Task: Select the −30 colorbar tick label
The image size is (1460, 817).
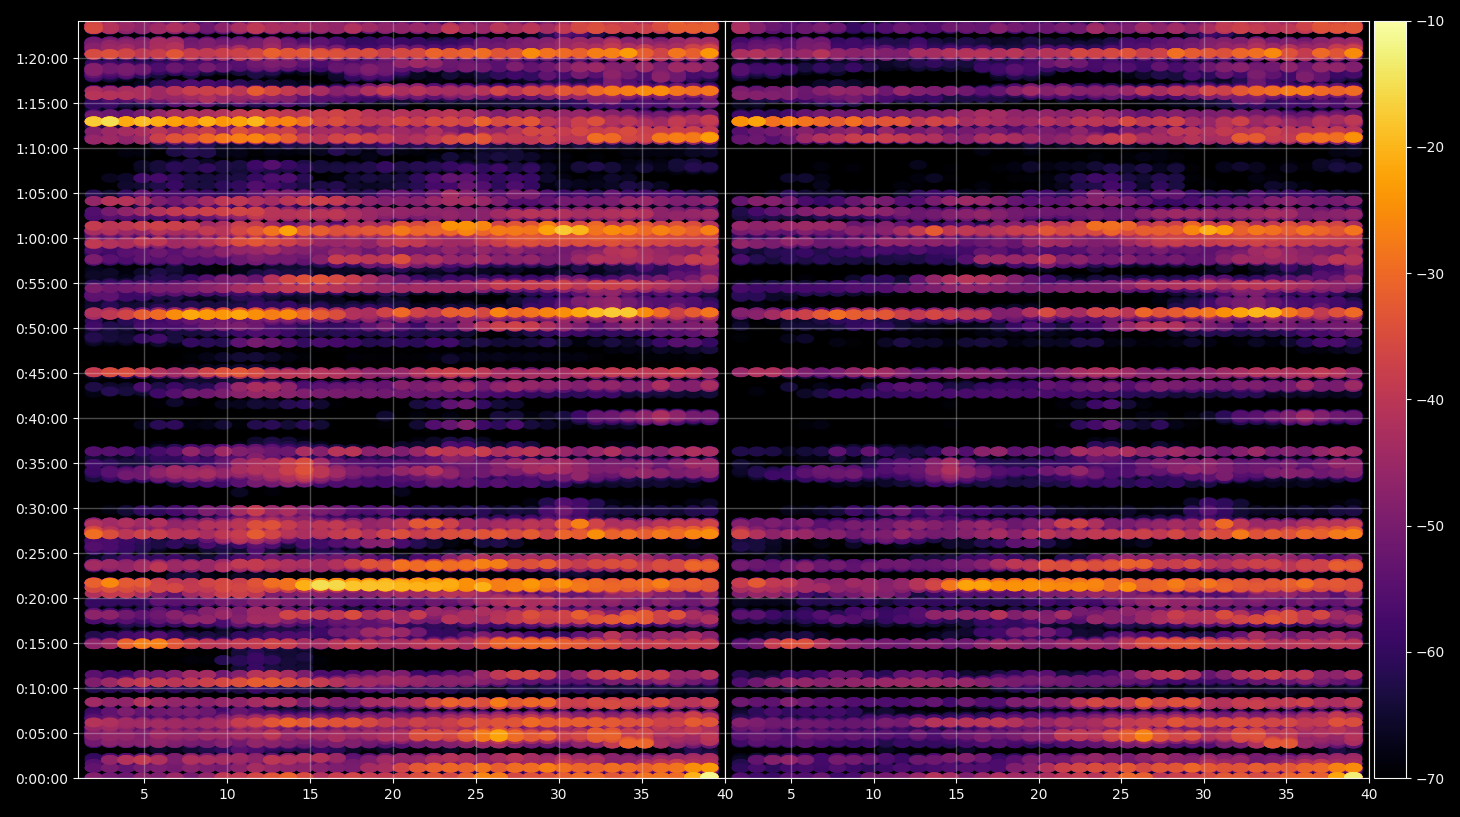Action: pyautogui.click(x=1430, y=274)
